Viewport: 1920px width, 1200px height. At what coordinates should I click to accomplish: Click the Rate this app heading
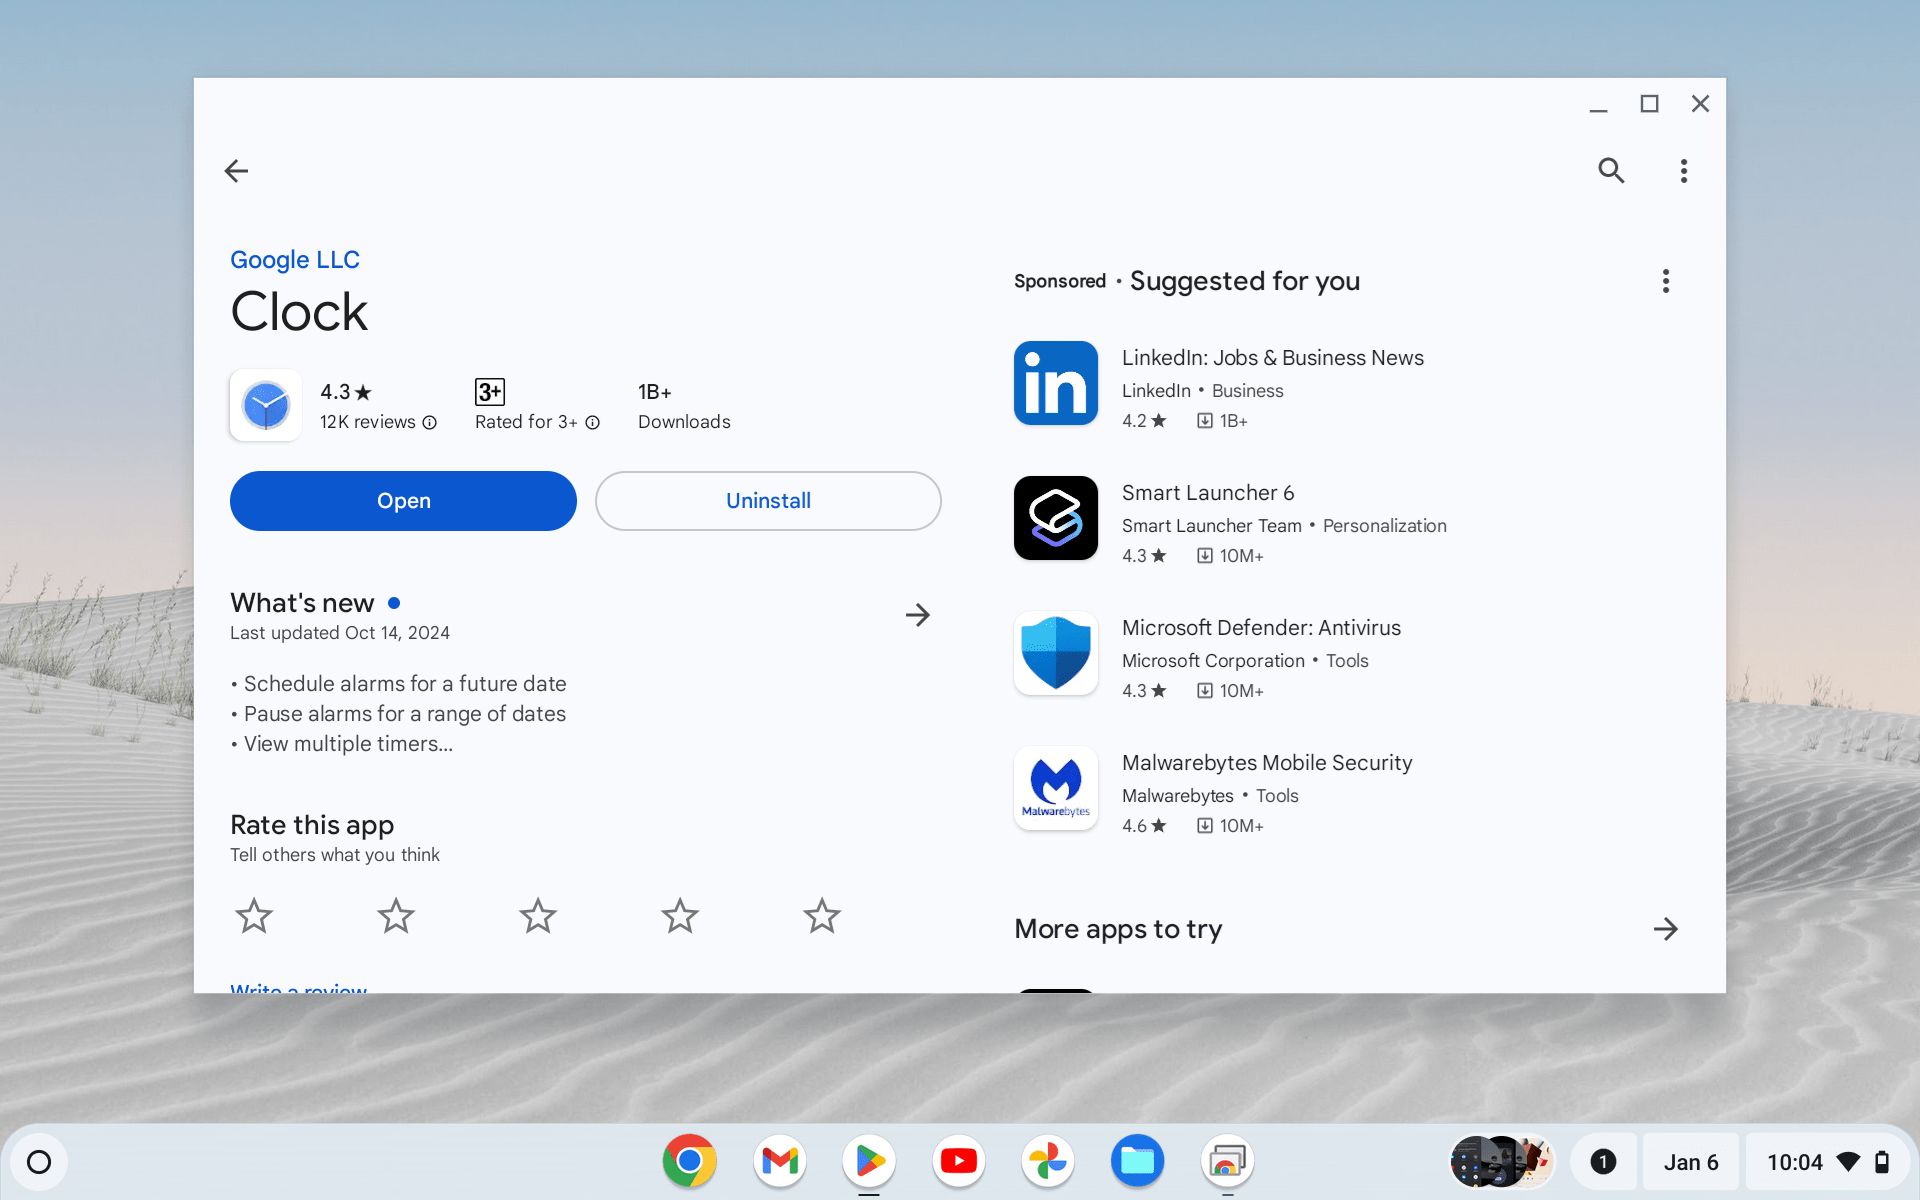pyautogui.click(x=312, y=825)
